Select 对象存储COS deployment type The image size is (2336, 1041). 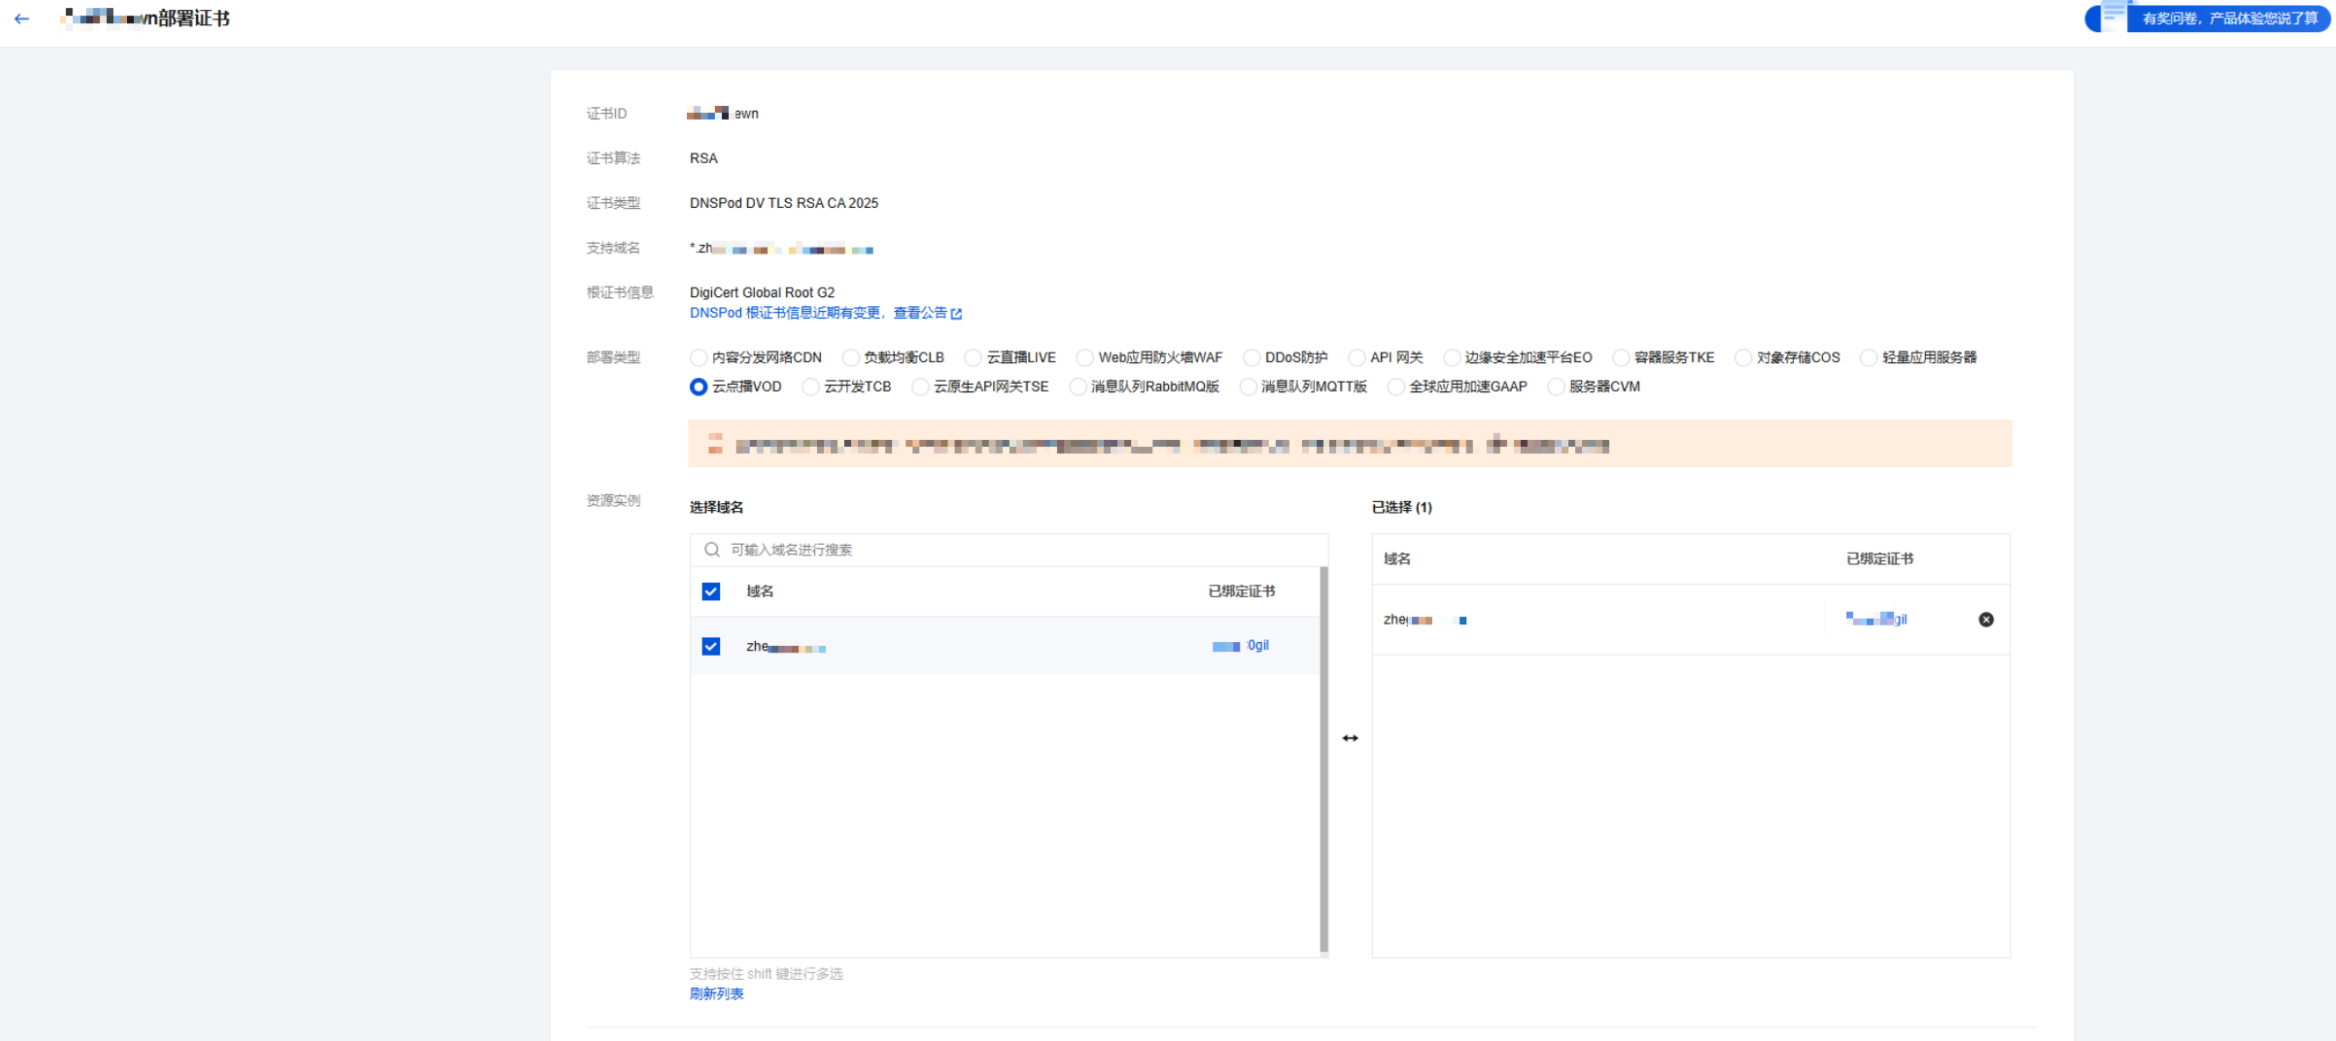point(1743,358)
